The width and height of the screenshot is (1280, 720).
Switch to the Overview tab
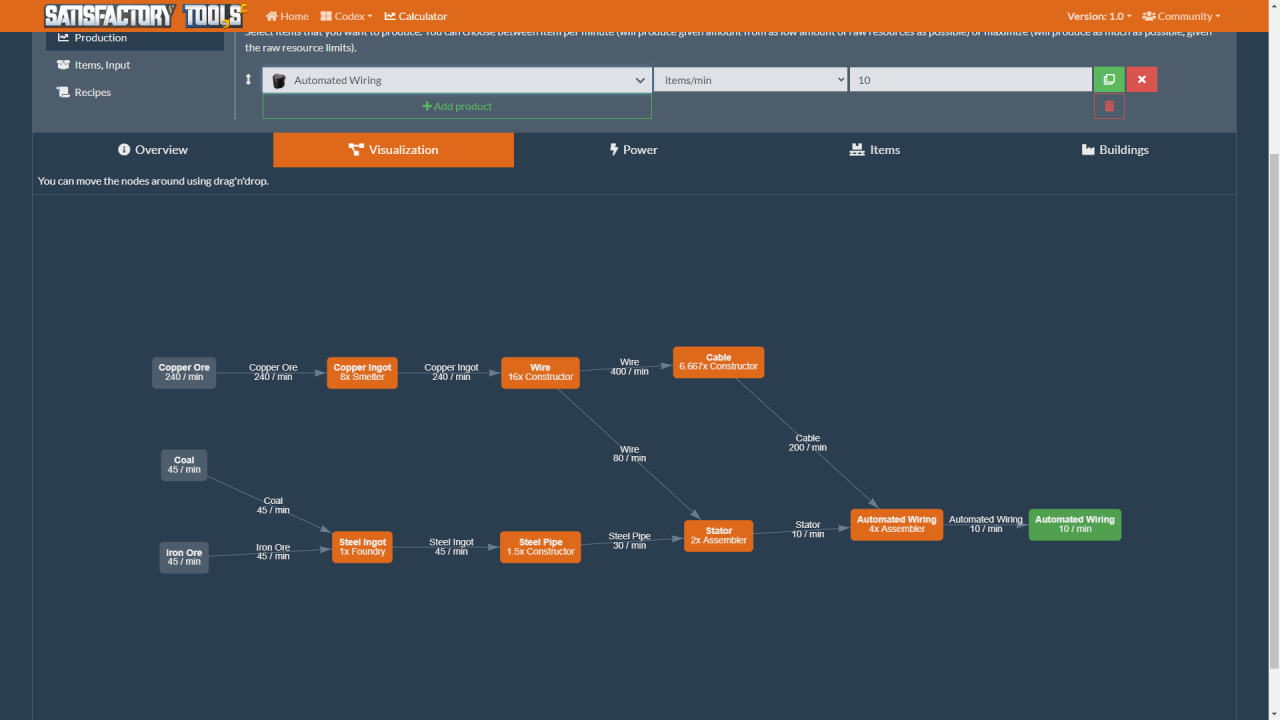pos(153,150)
